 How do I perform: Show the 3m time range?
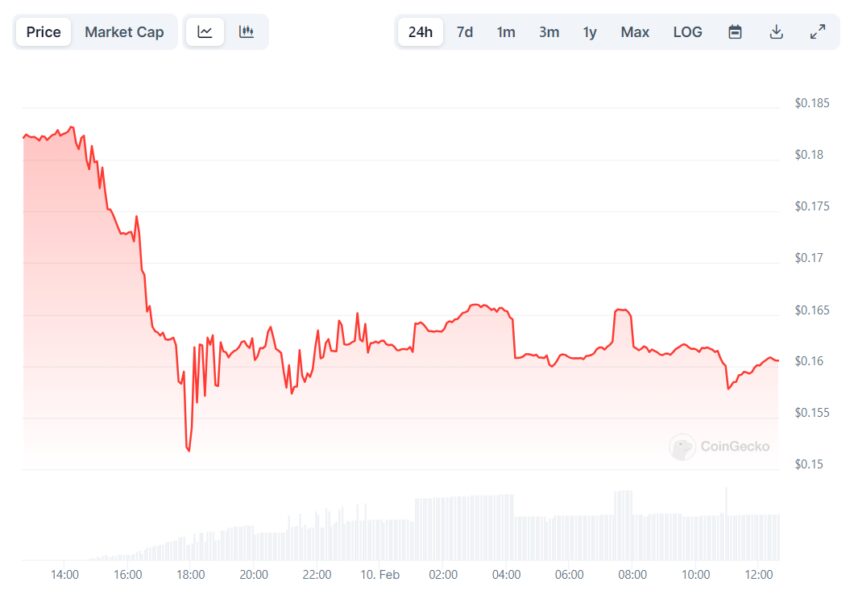[549, 32]
